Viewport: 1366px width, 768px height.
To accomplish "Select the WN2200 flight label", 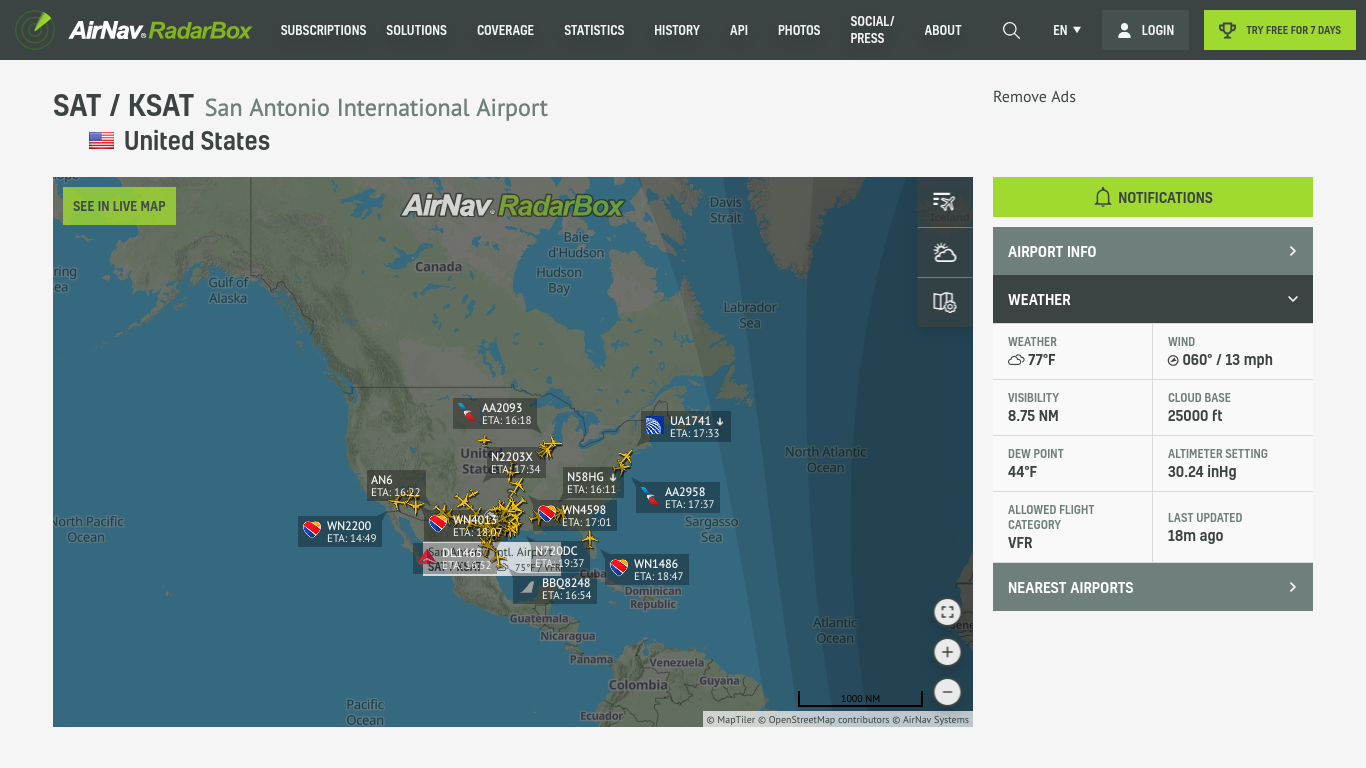I will click(340, 532).
